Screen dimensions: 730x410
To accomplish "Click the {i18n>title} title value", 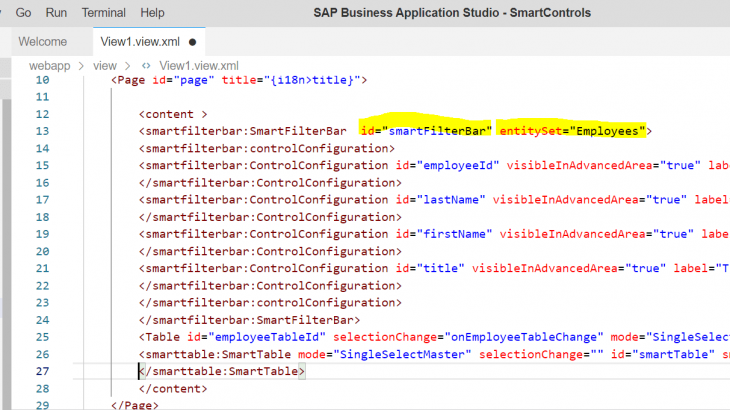I will [312, 80].
